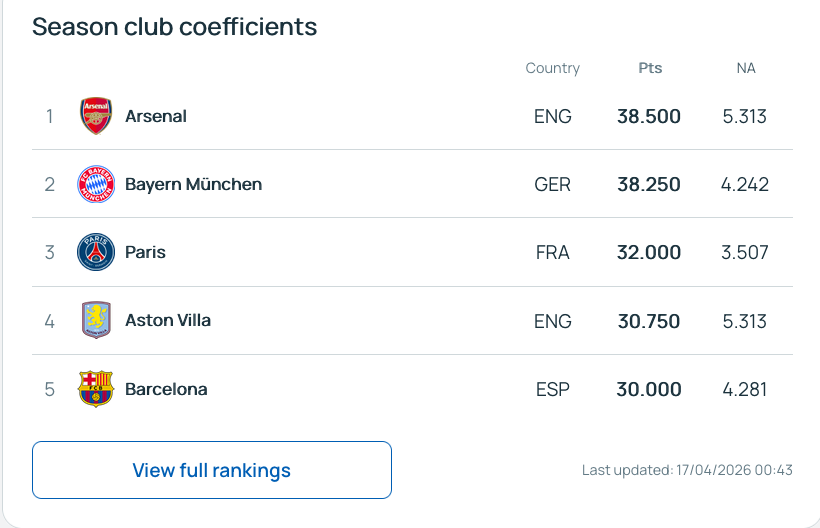Click the Season club coefficients heading
This screenshot has width=820, height=528.
click(x=175, y=27)
